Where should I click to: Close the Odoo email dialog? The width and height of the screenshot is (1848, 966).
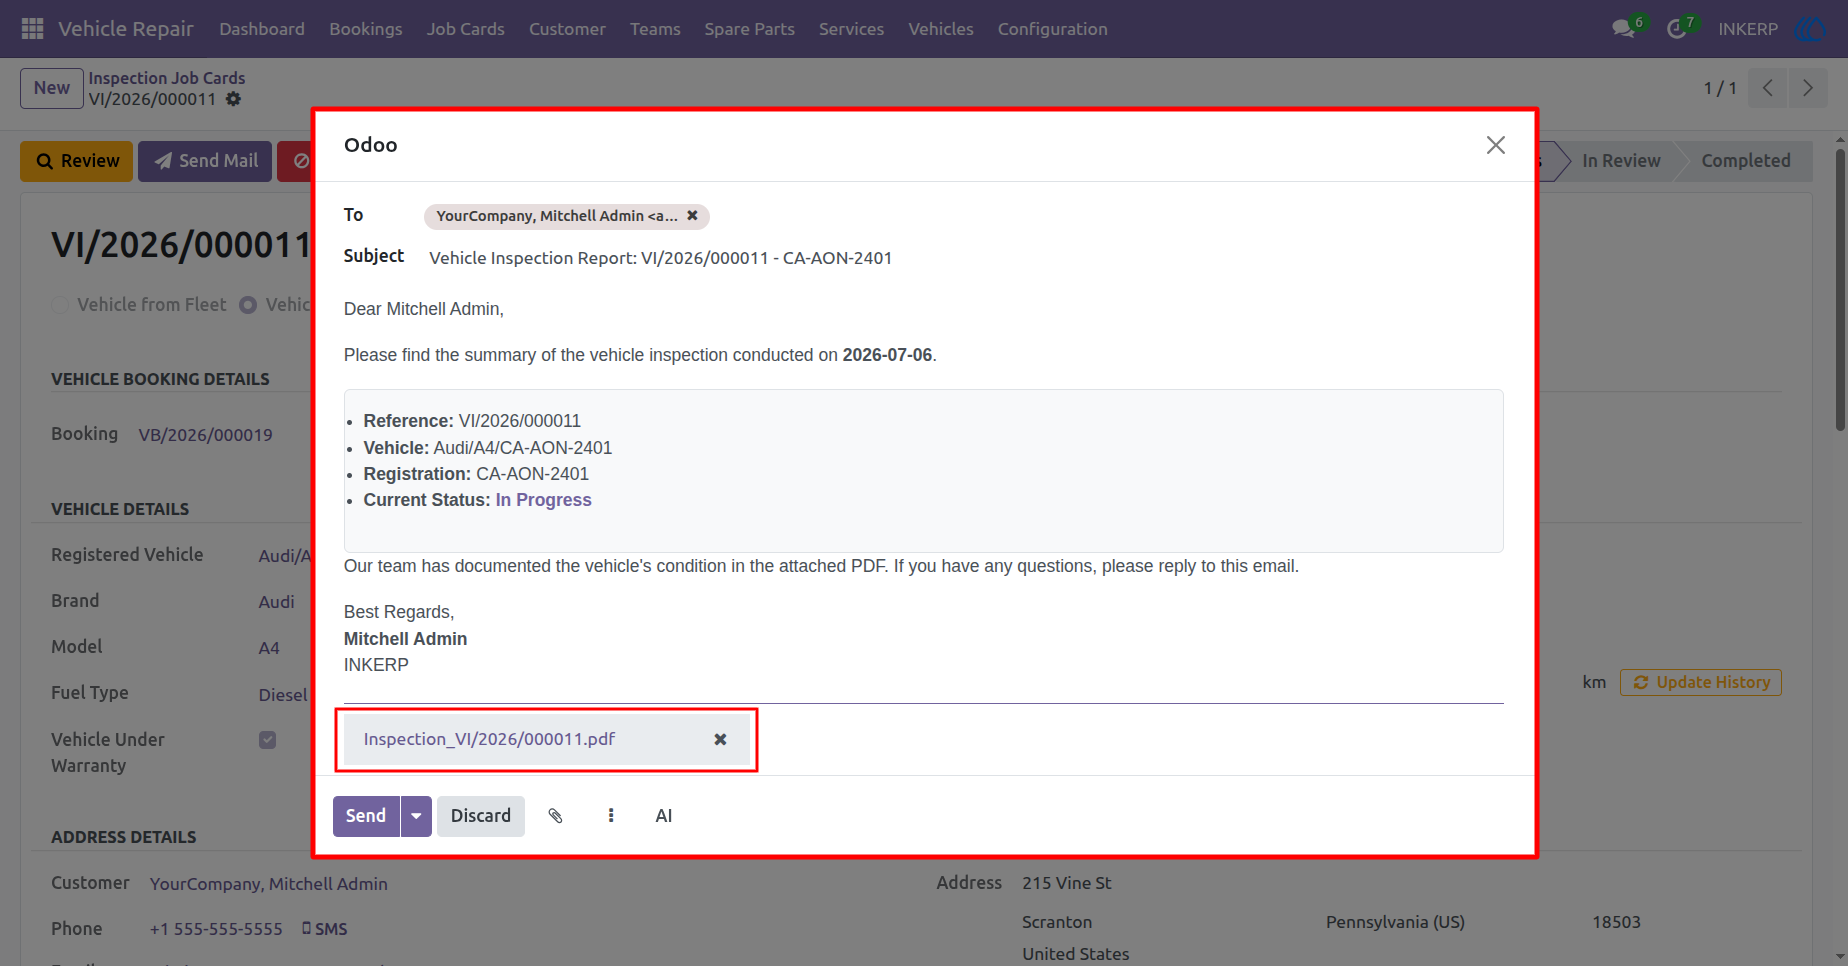tap(1496, 145)
